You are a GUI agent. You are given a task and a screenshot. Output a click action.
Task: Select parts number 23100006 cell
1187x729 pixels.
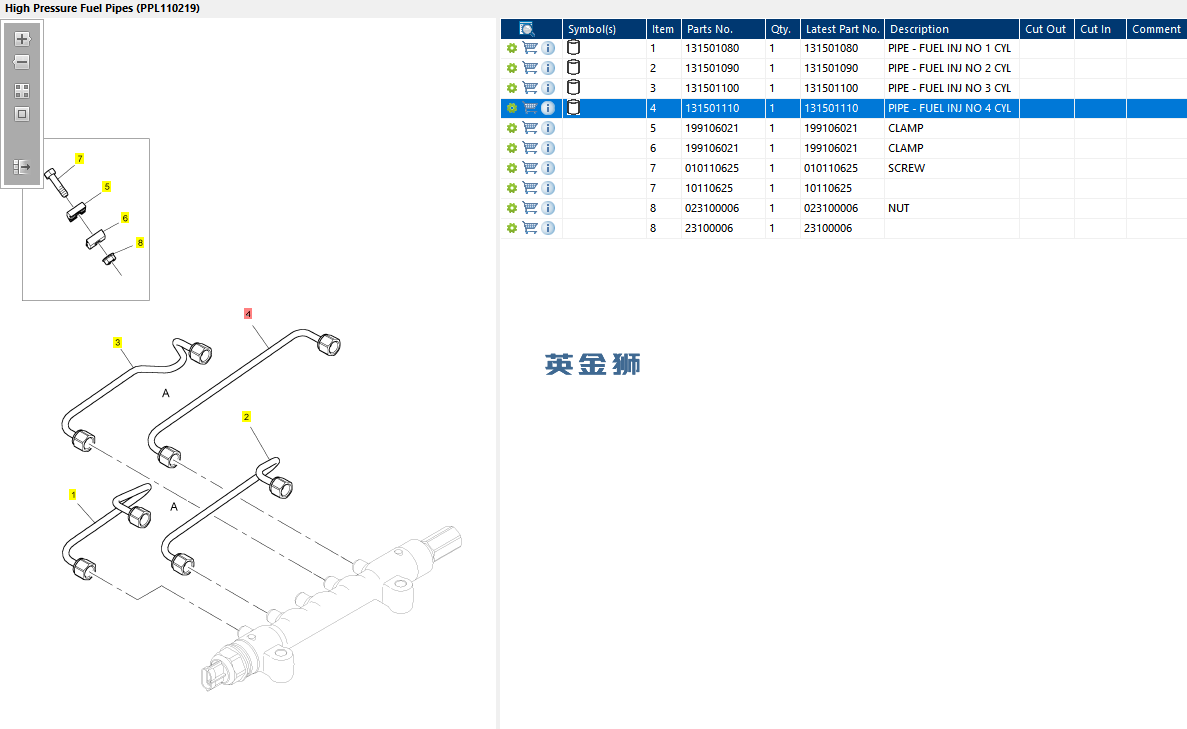(x=723, y=228)
